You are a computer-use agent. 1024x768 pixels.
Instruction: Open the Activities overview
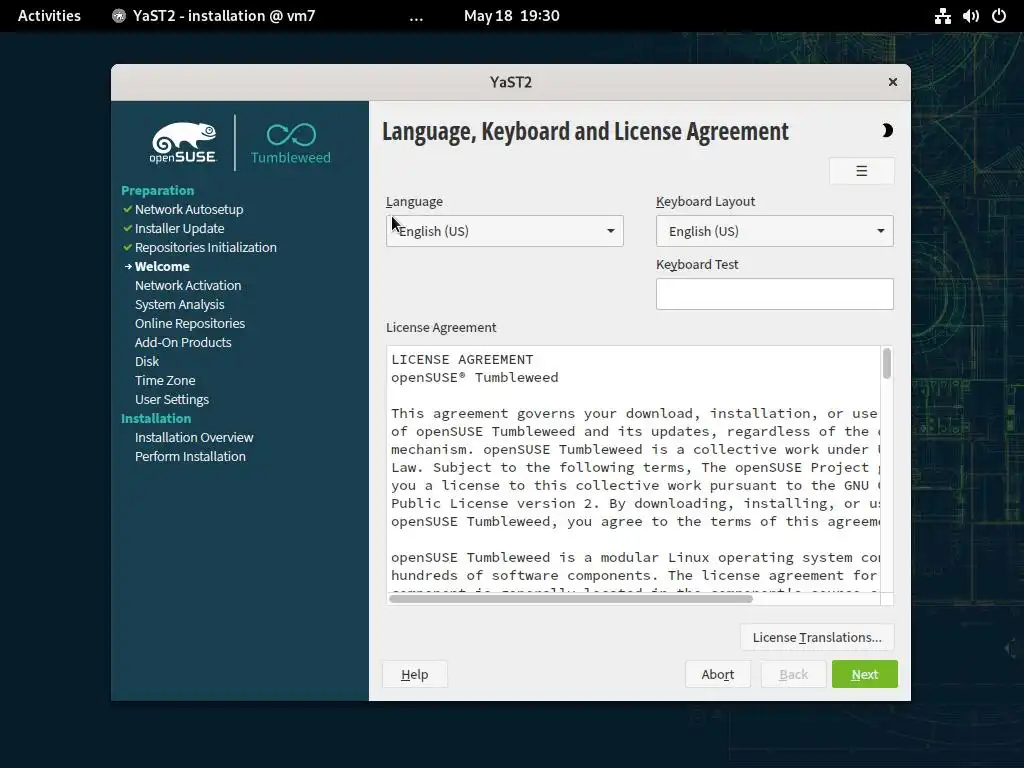coord(49,16)
